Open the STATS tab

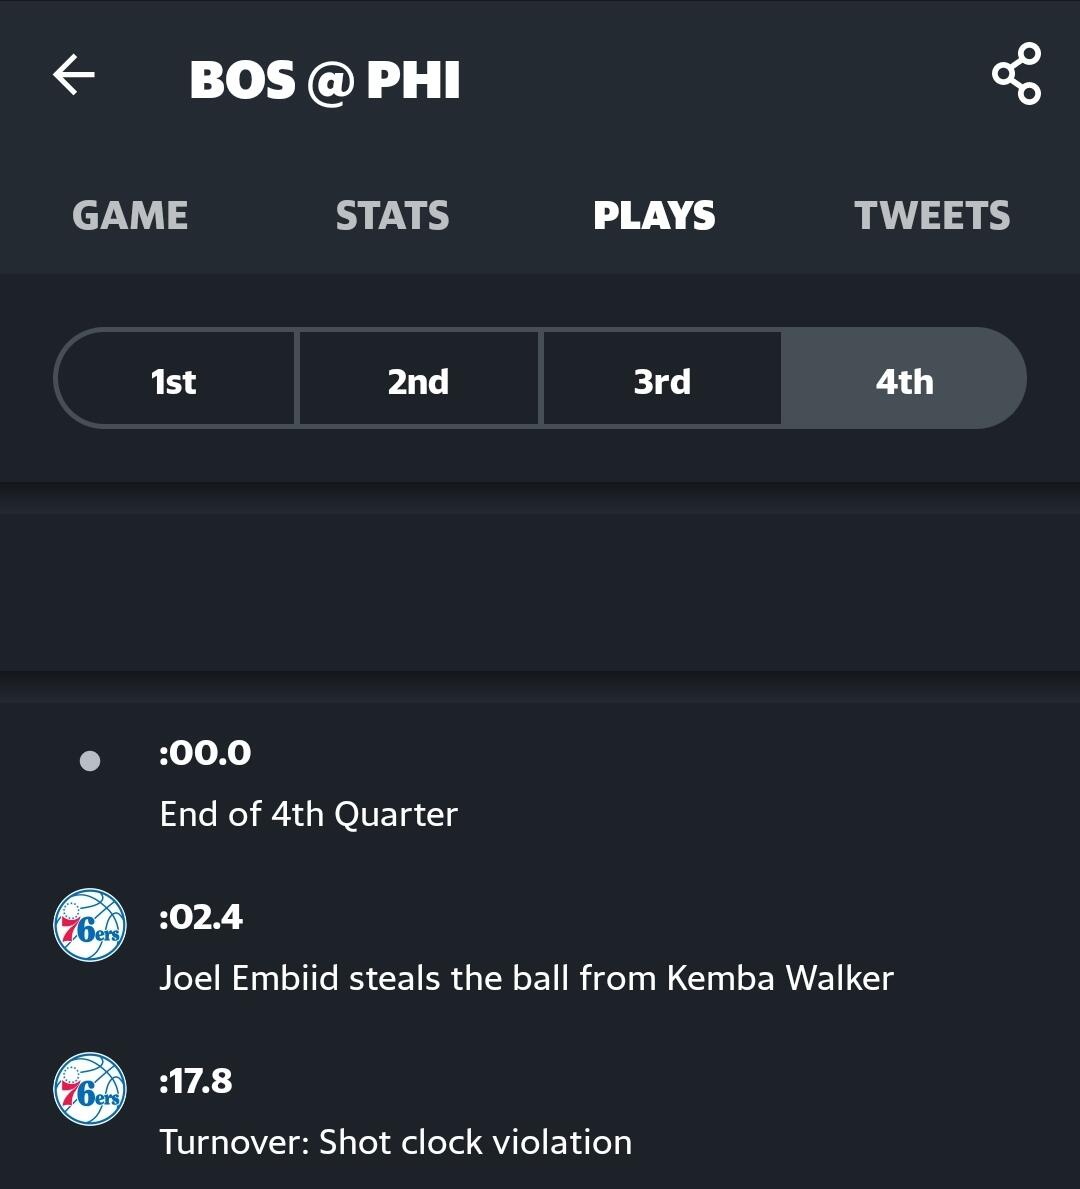tap(392, 215)
